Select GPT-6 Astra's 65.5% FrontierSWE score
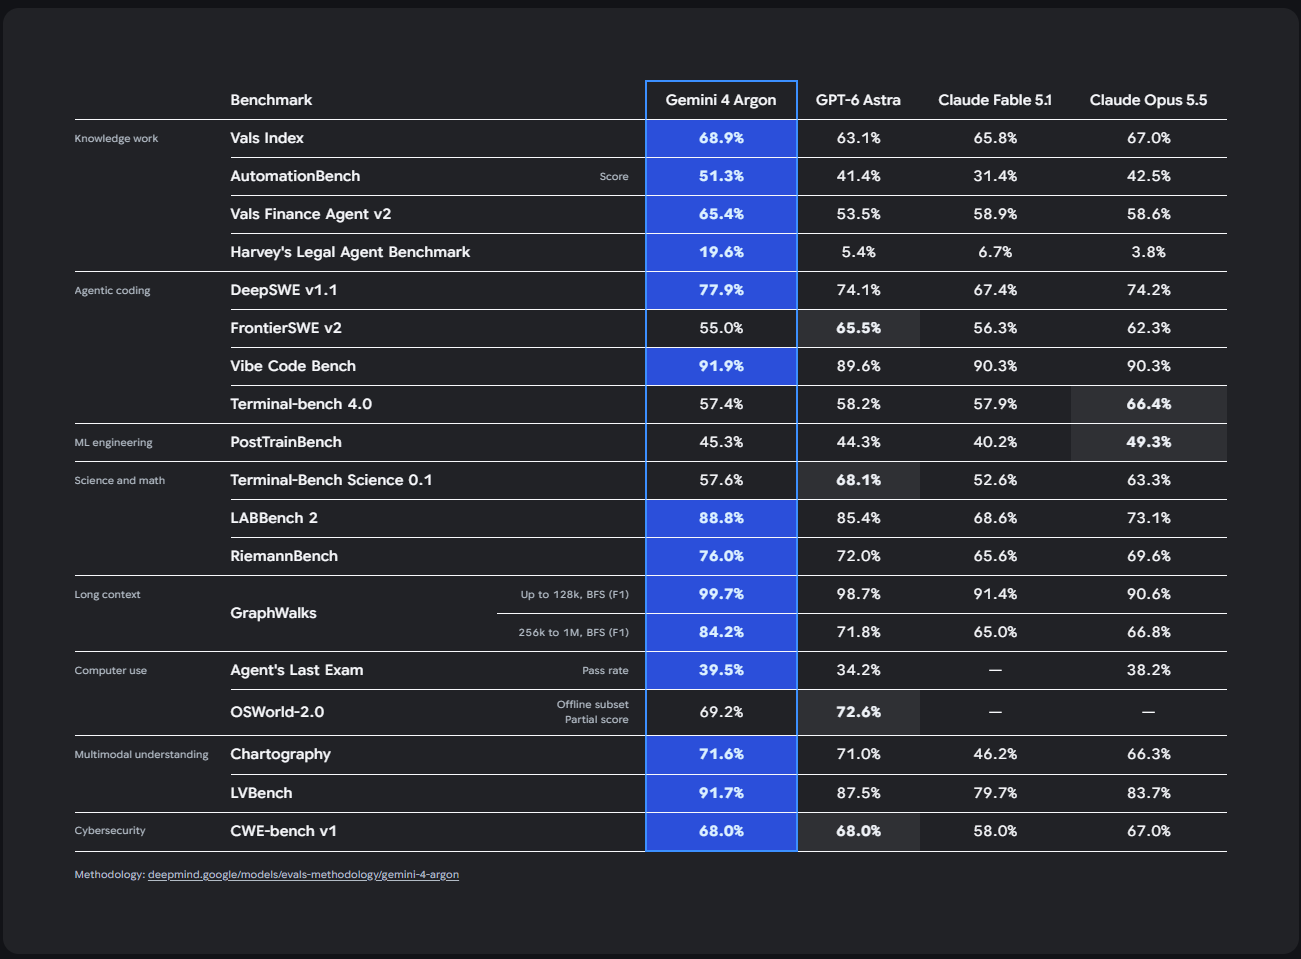Screen dimensions: 1301x959 [x=858, y=328]
